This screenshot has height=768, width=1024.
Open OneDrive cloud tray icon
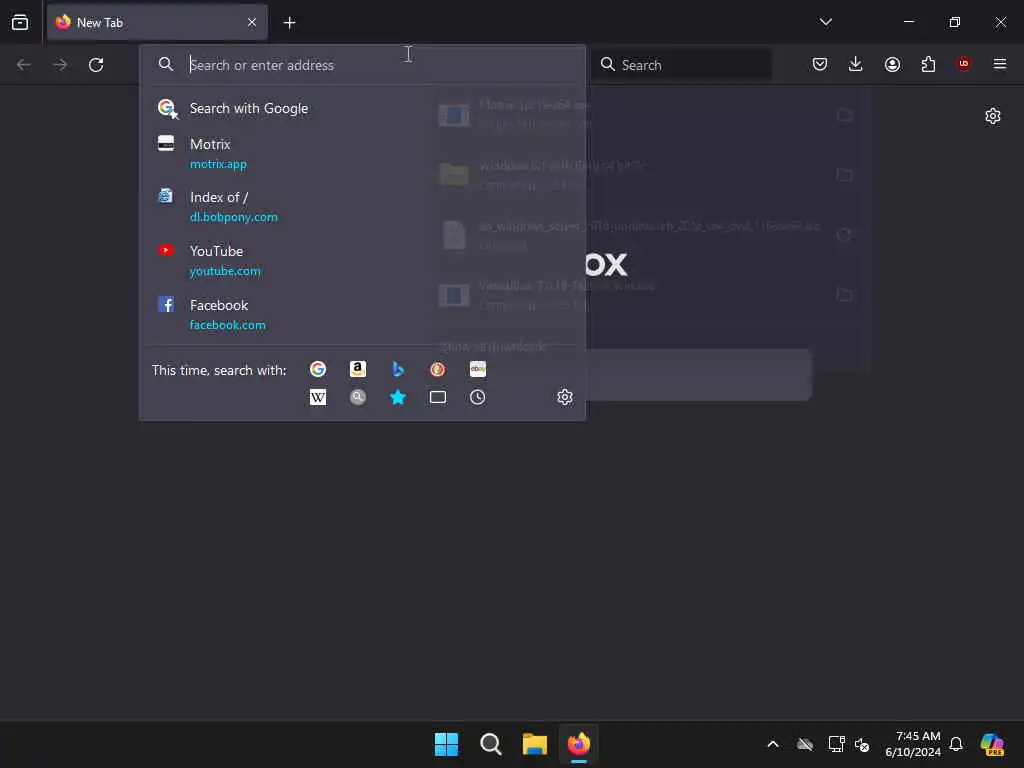[x=805, y=744]
